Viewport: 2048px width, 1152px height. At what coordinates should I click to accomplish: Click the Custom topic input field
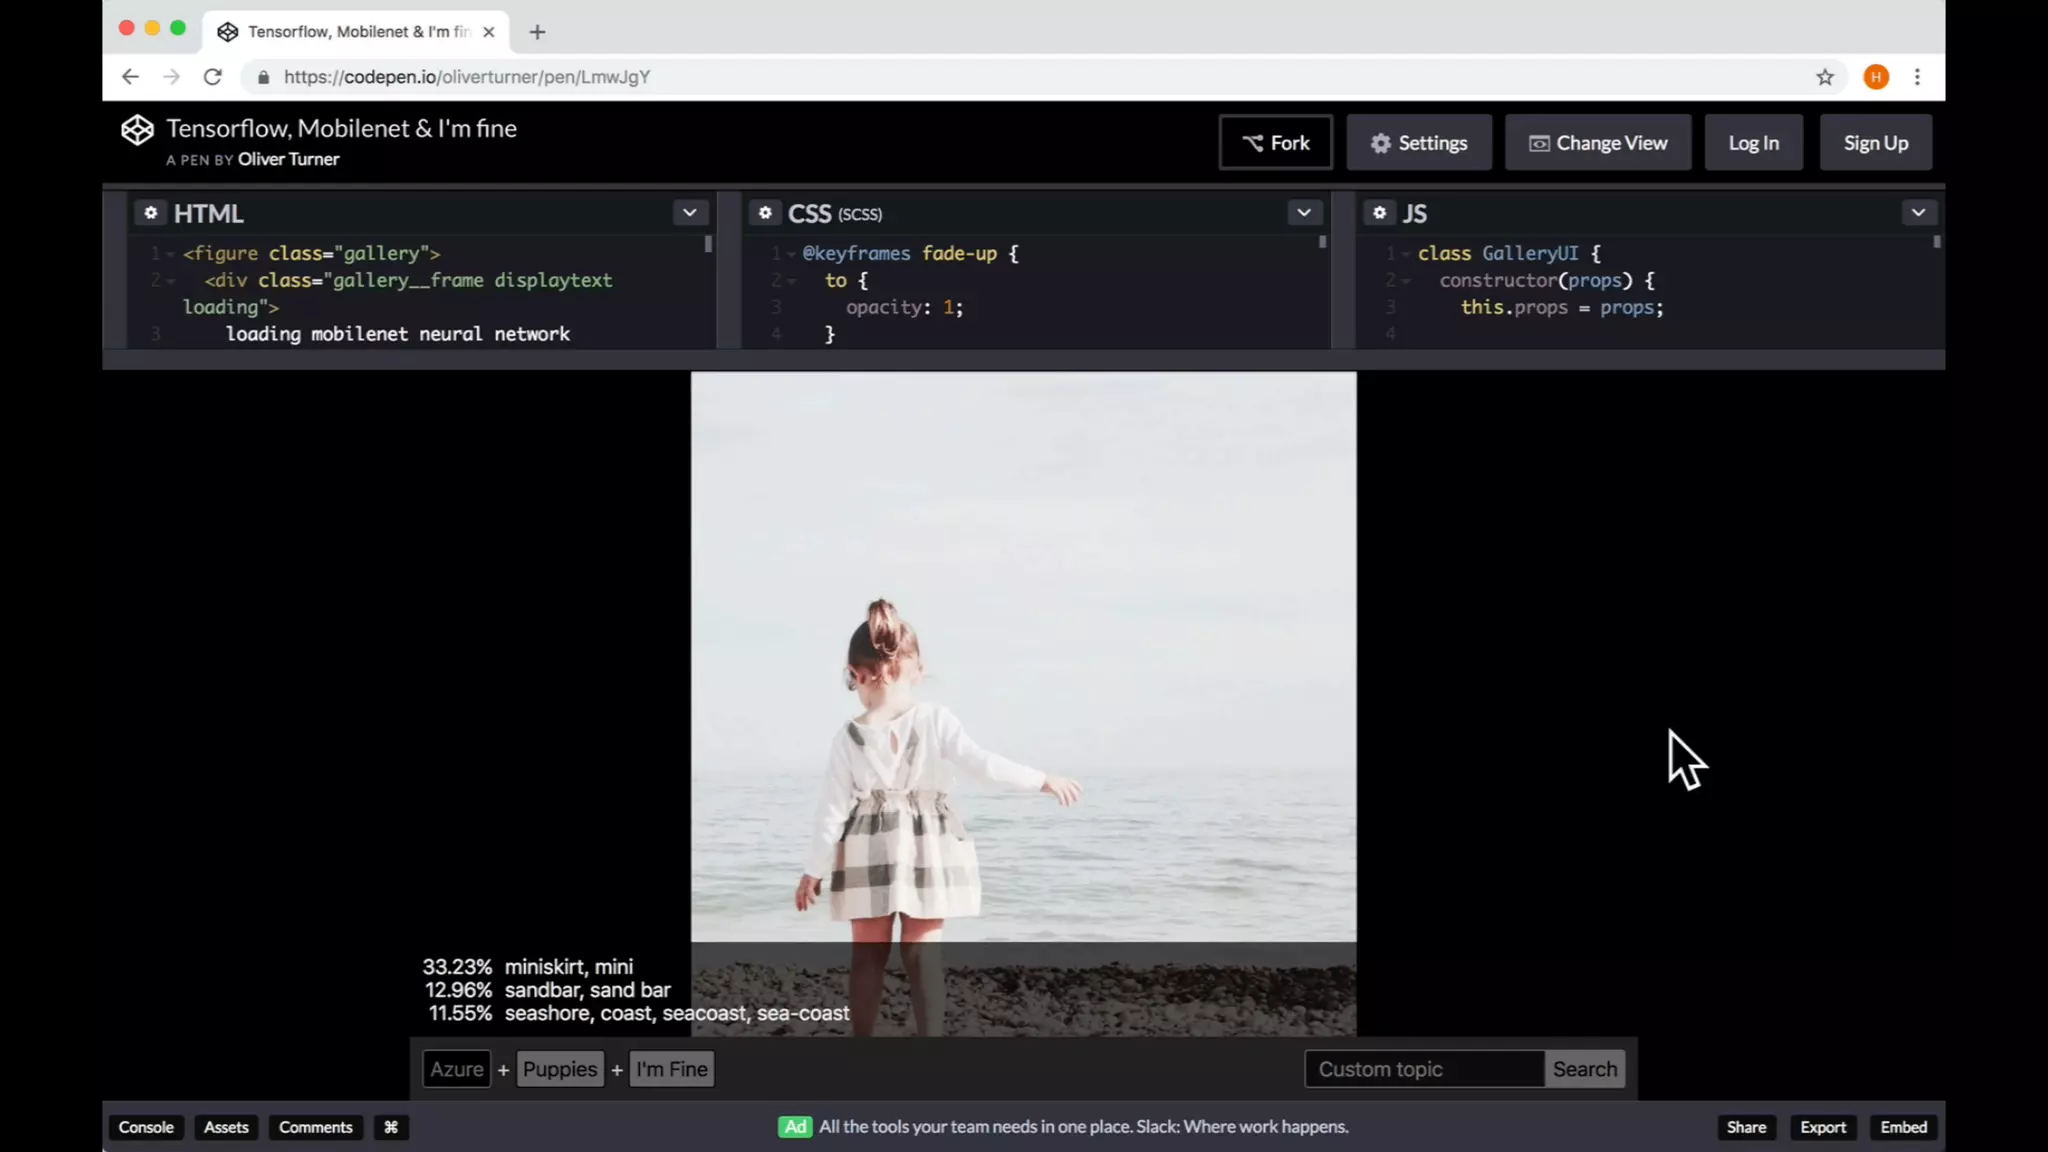coord(1423,1069)
